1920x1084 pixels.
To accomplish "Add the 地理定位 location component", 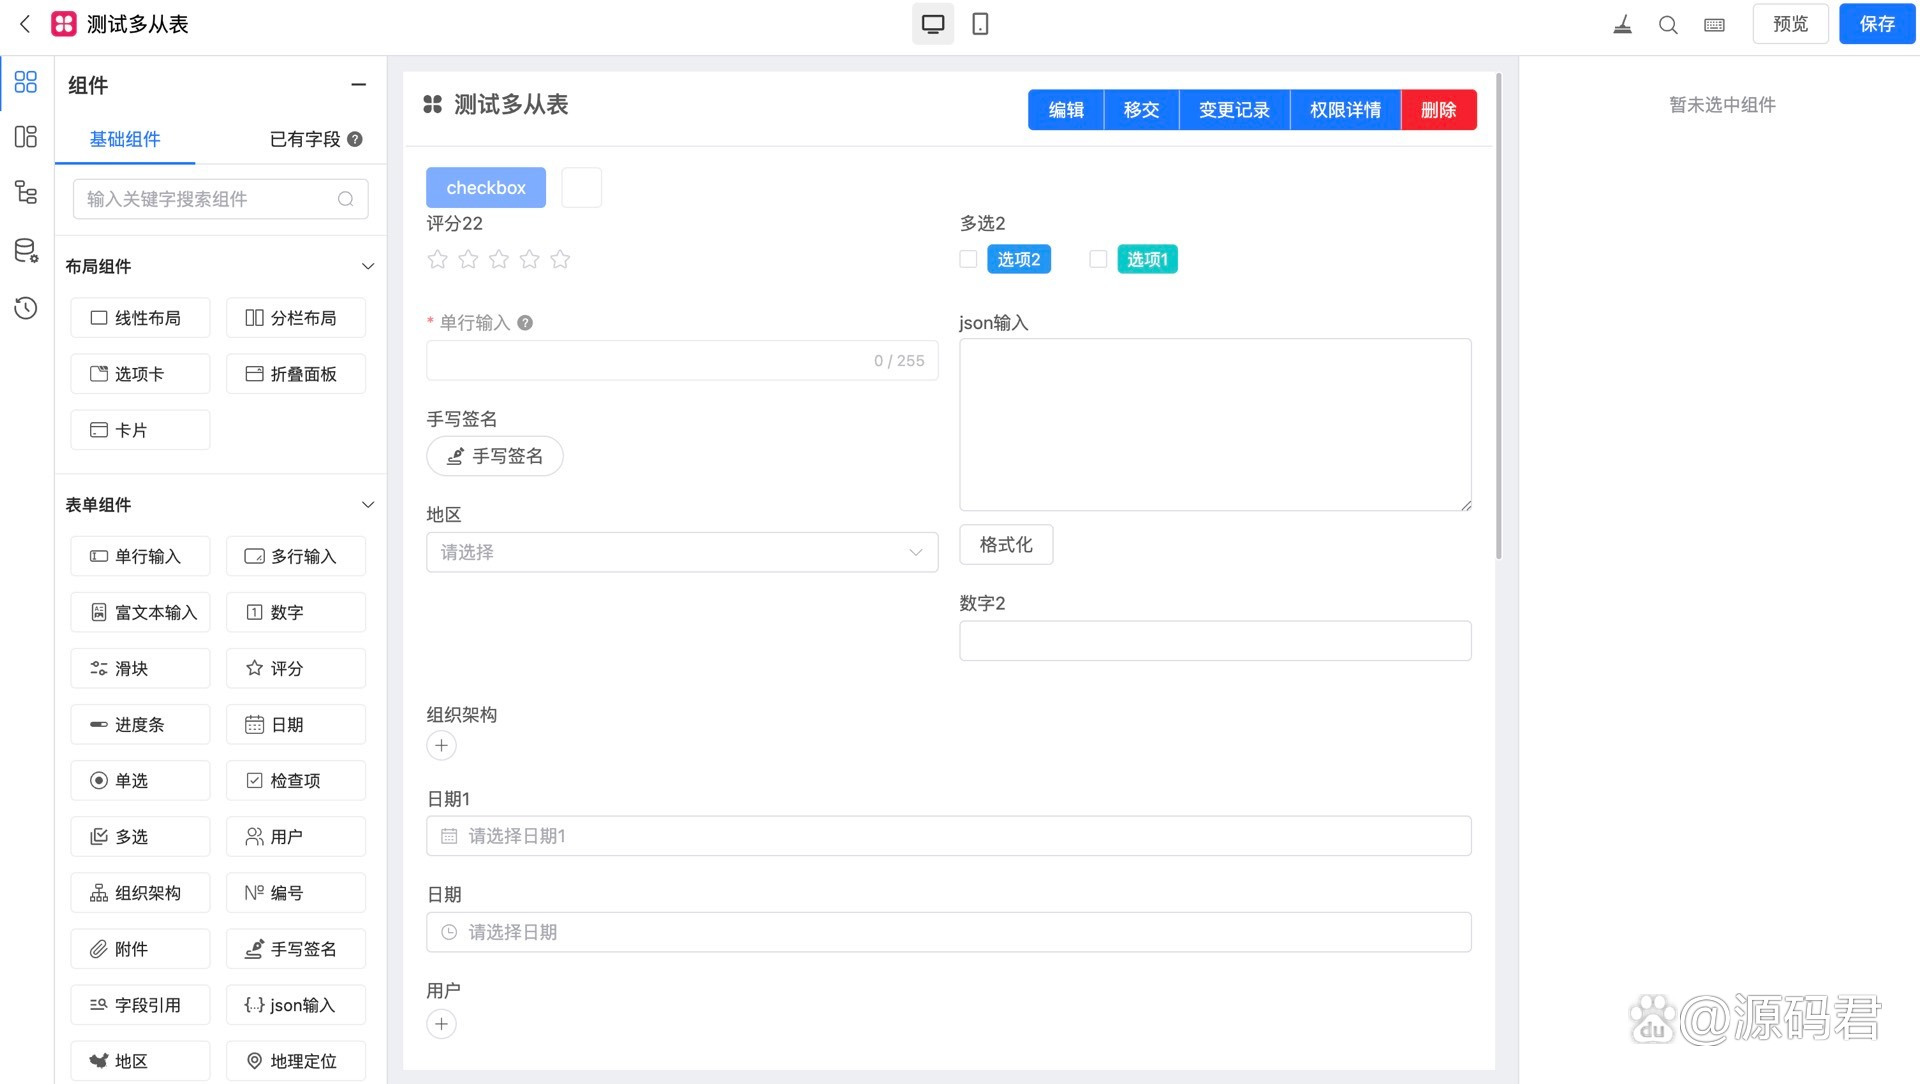I will pyautogui.click(x=296, y=1061).
